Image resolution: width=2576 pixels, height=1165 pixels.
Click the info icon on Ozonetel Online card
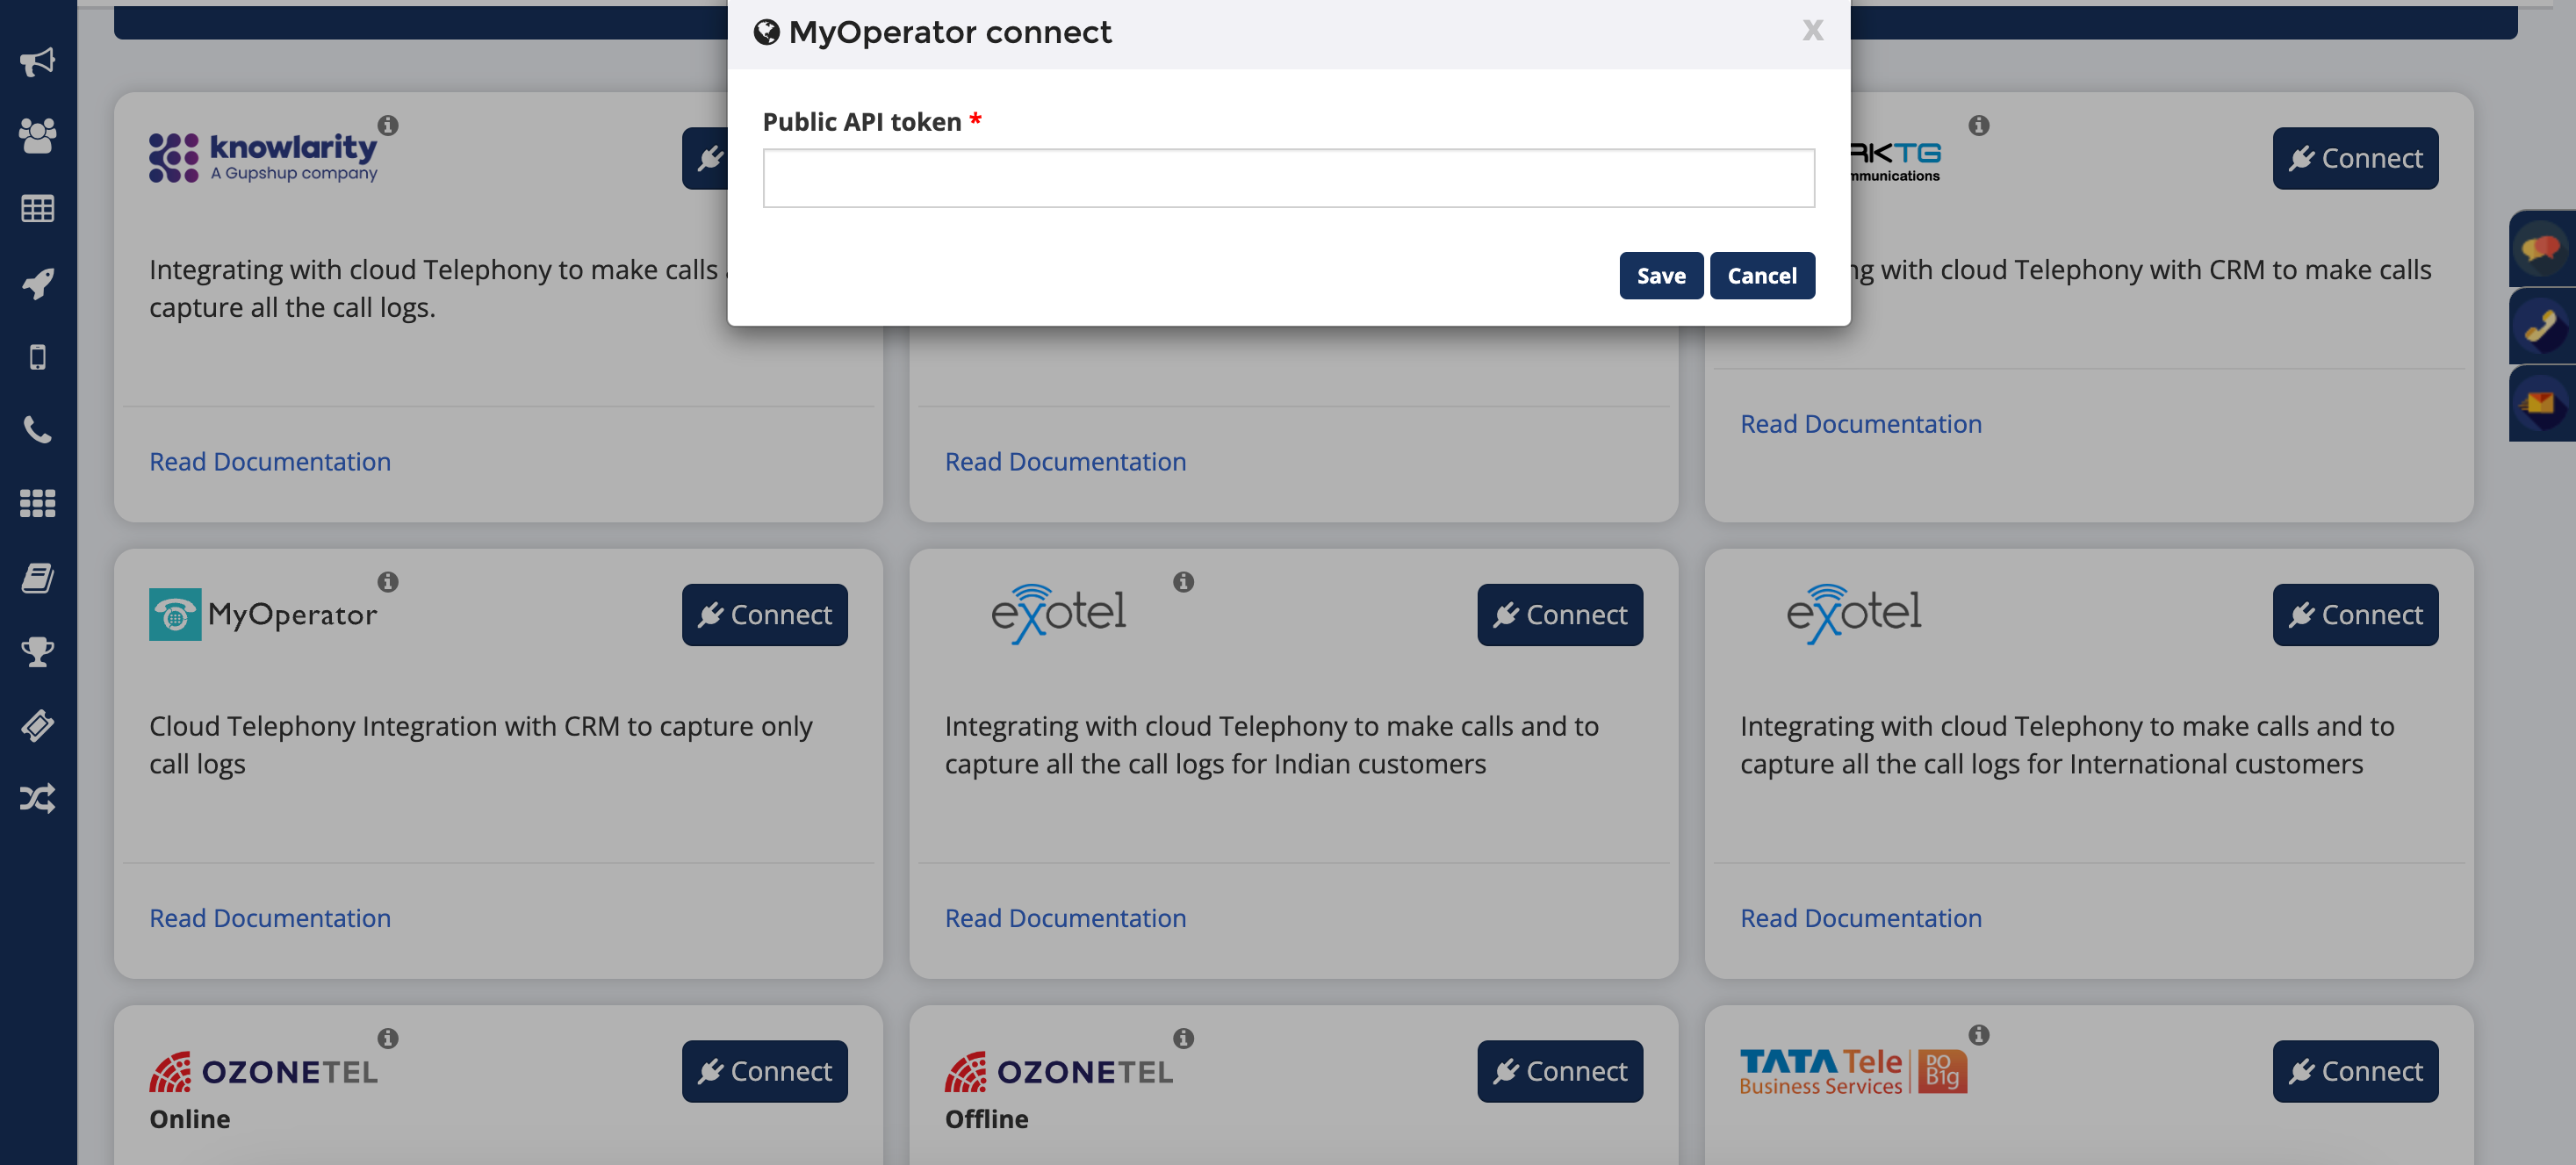pos(388,1038)
